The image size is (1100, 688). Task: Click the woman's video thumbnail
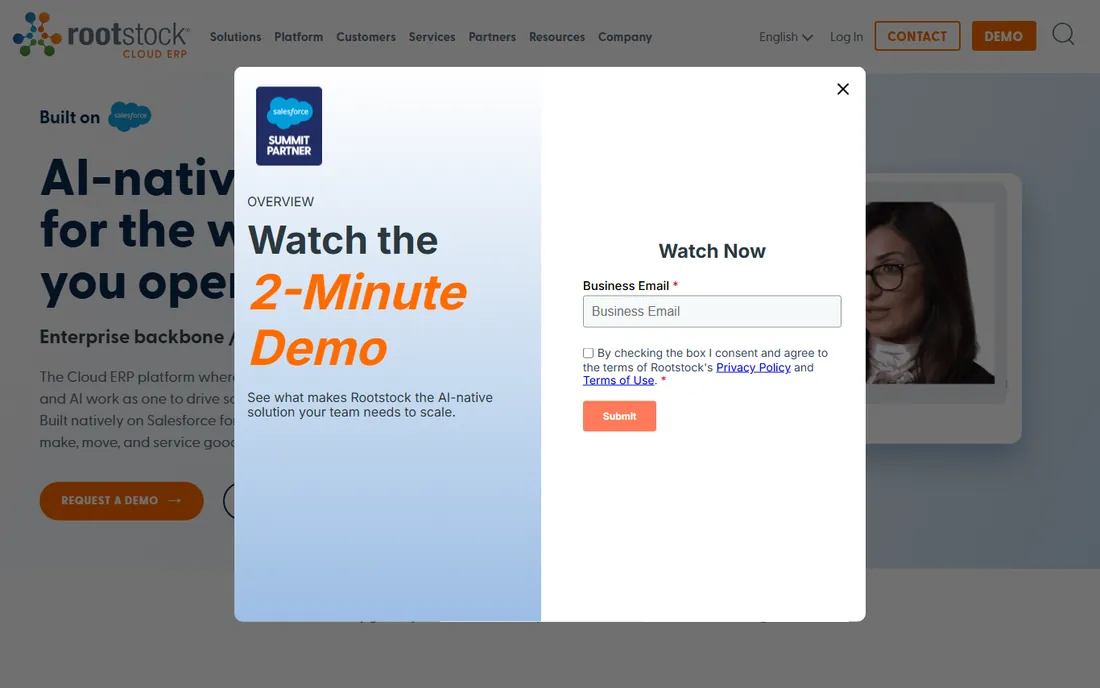point(930,292)
